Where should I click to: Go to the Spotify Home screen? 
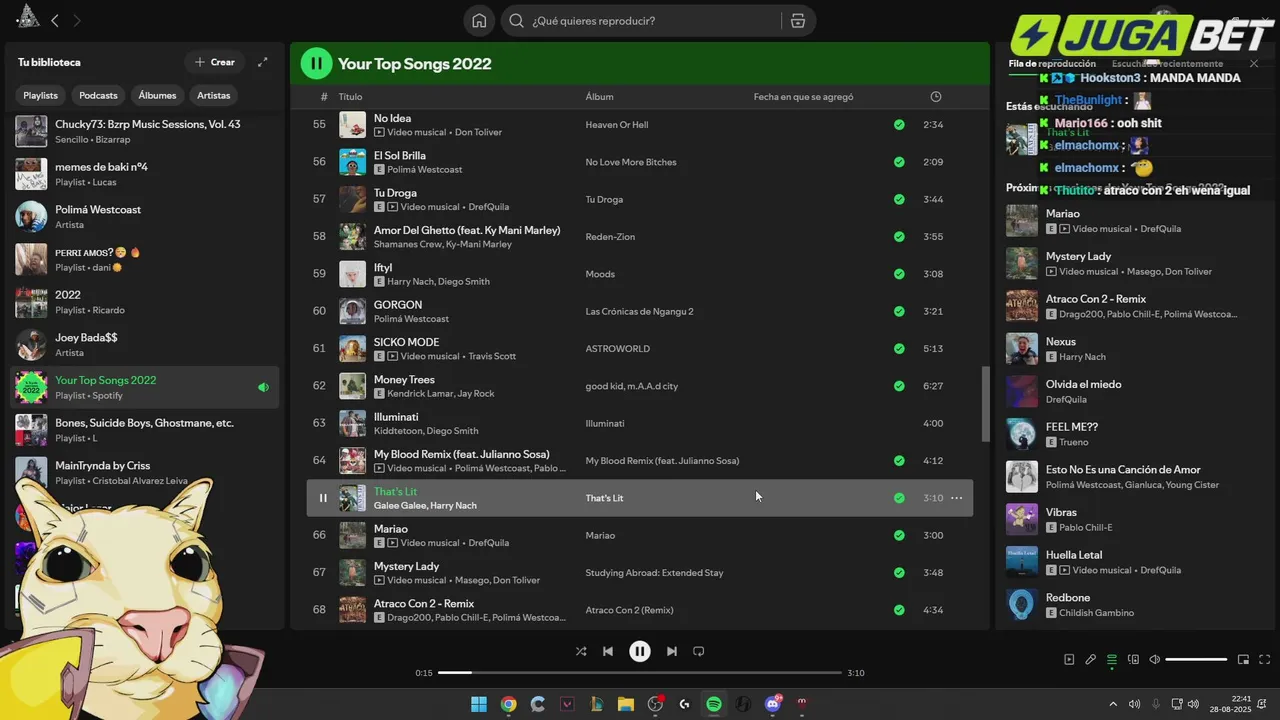[x=479, y=20]
